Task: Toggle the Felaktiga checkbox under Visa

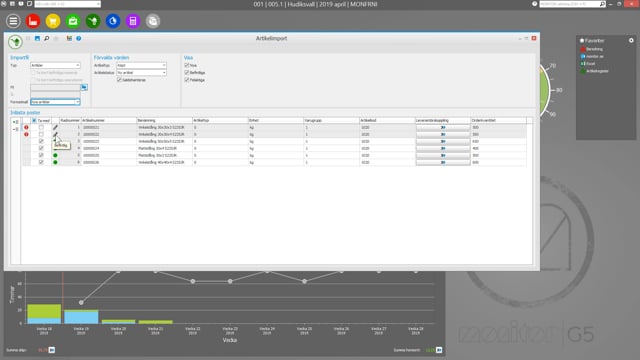Action: 187,80
